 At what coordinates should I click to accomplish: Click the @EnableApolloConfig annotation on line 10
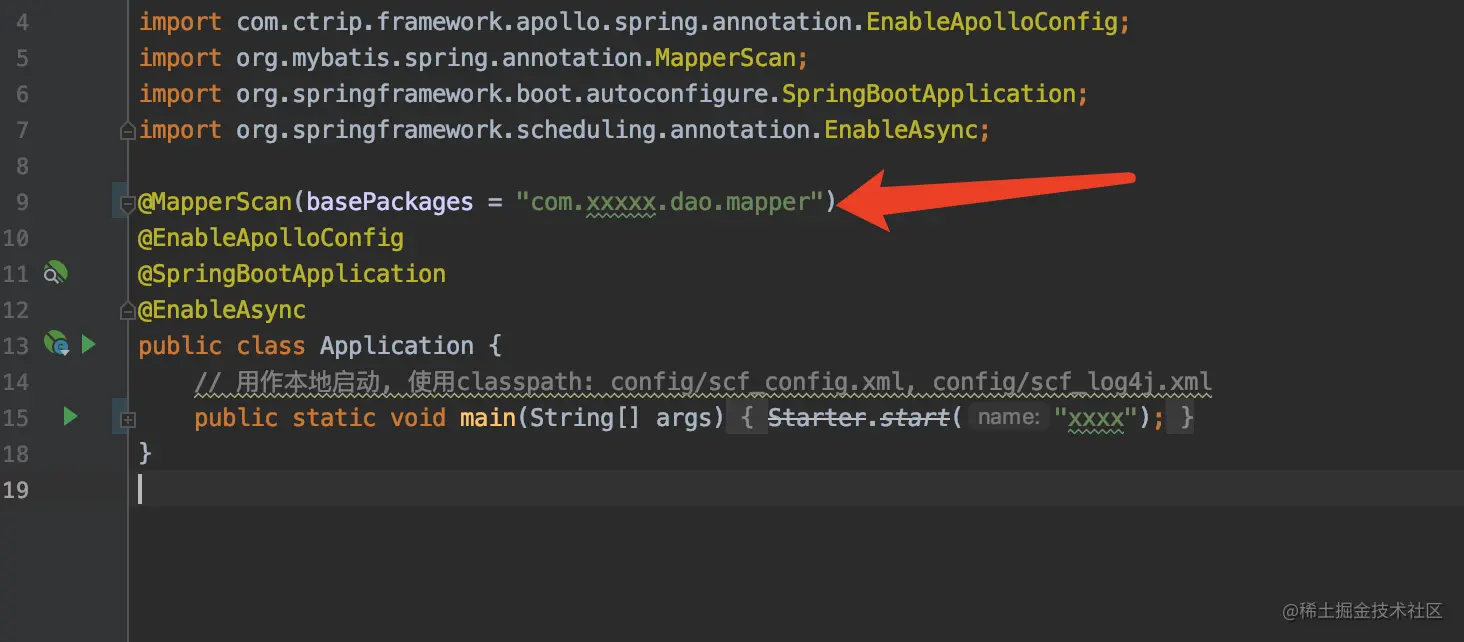click(x=271, y=238)
